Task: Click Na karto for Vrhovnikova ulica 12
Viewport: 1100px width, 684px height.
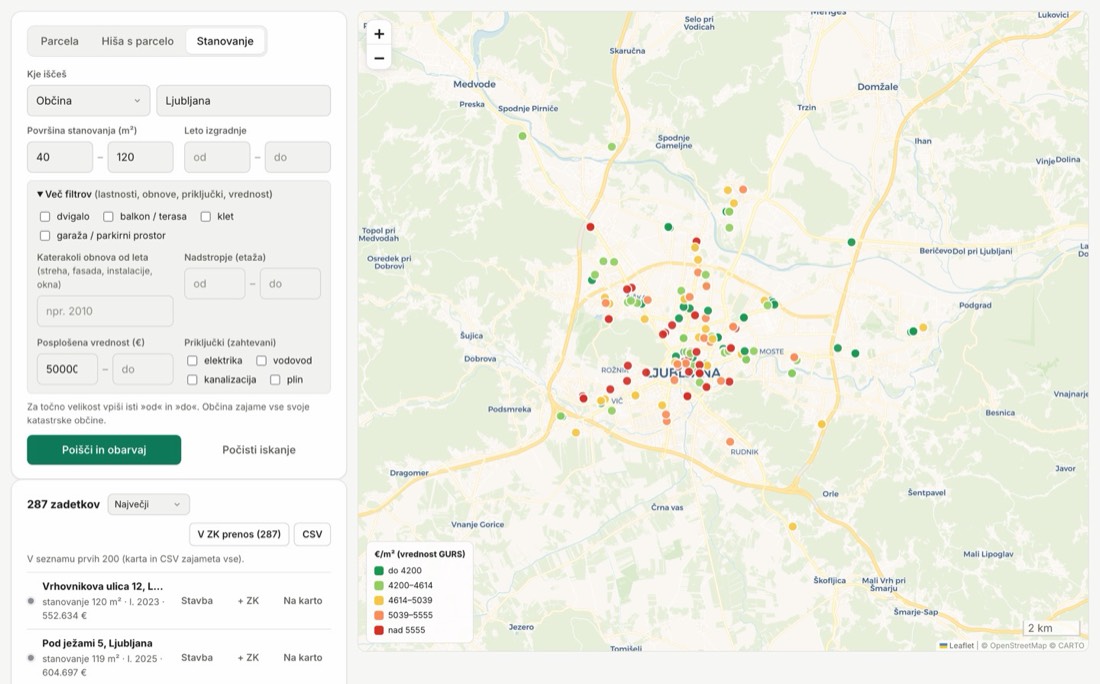Action: 303,601
